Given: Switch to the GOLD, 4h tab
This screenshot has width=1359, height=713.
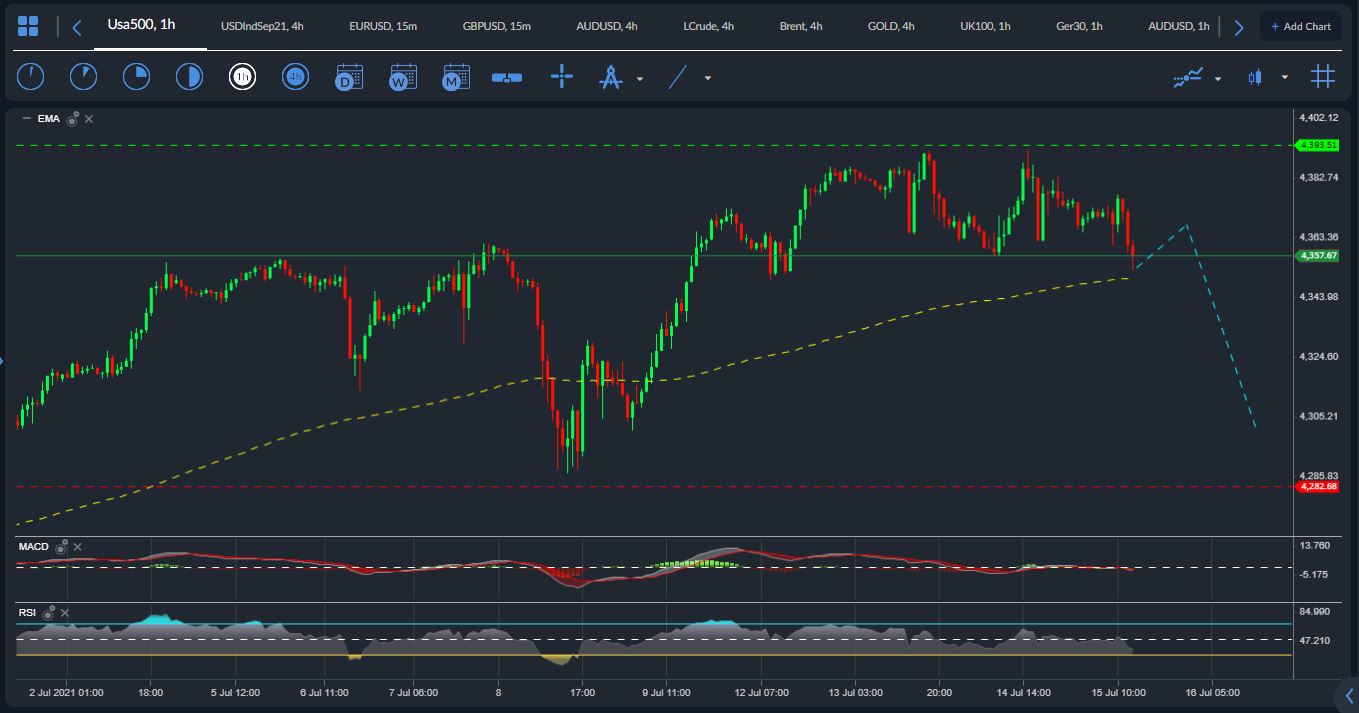Looking at the screenshot, I should [x=890, y=26].
